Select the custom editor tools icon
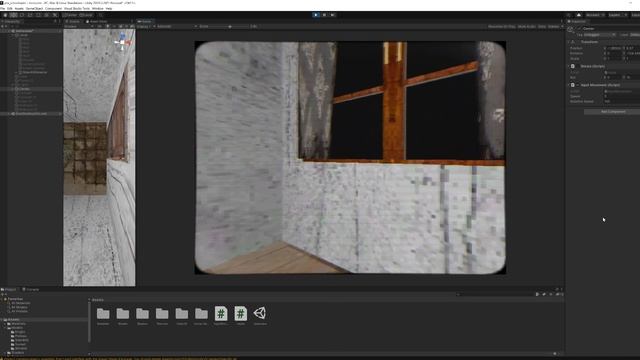This screenshot has width=640, height=360. 55,15
